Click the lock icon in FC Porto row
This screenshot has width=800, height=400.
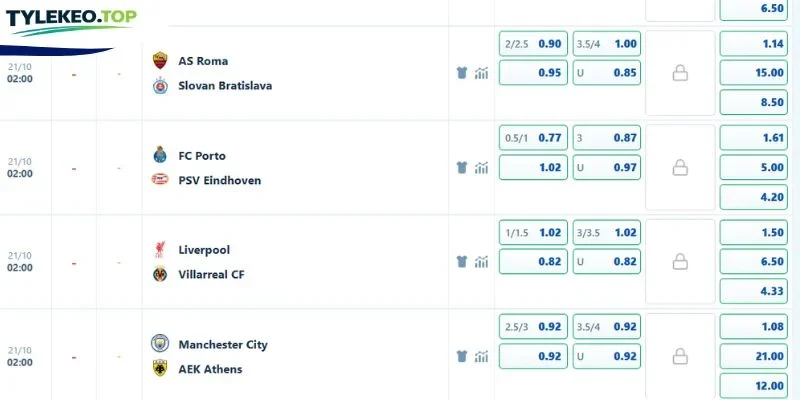click(x=680, y=168)
